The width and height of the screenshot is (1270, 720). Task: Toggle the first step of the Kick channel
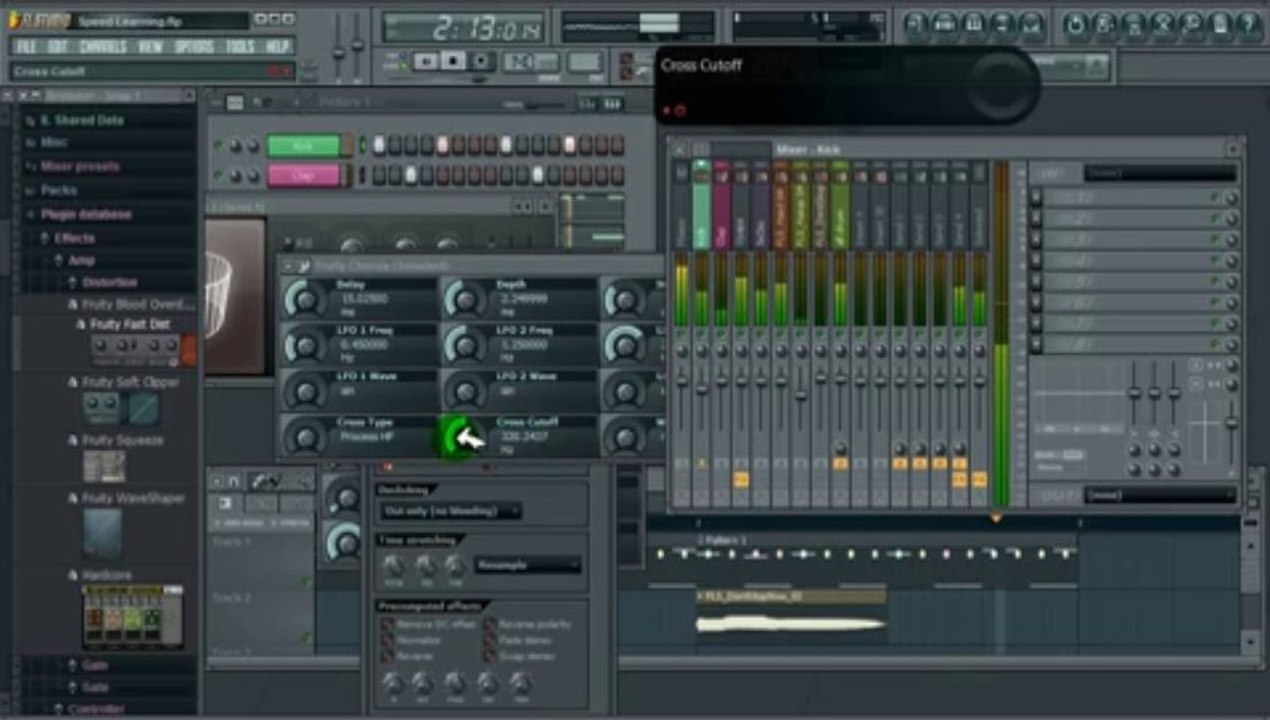pos(379,145)
